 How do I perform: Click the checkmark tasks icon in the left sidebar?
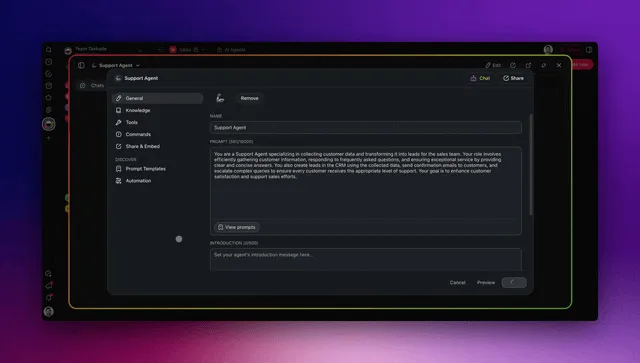pos(49,74)
